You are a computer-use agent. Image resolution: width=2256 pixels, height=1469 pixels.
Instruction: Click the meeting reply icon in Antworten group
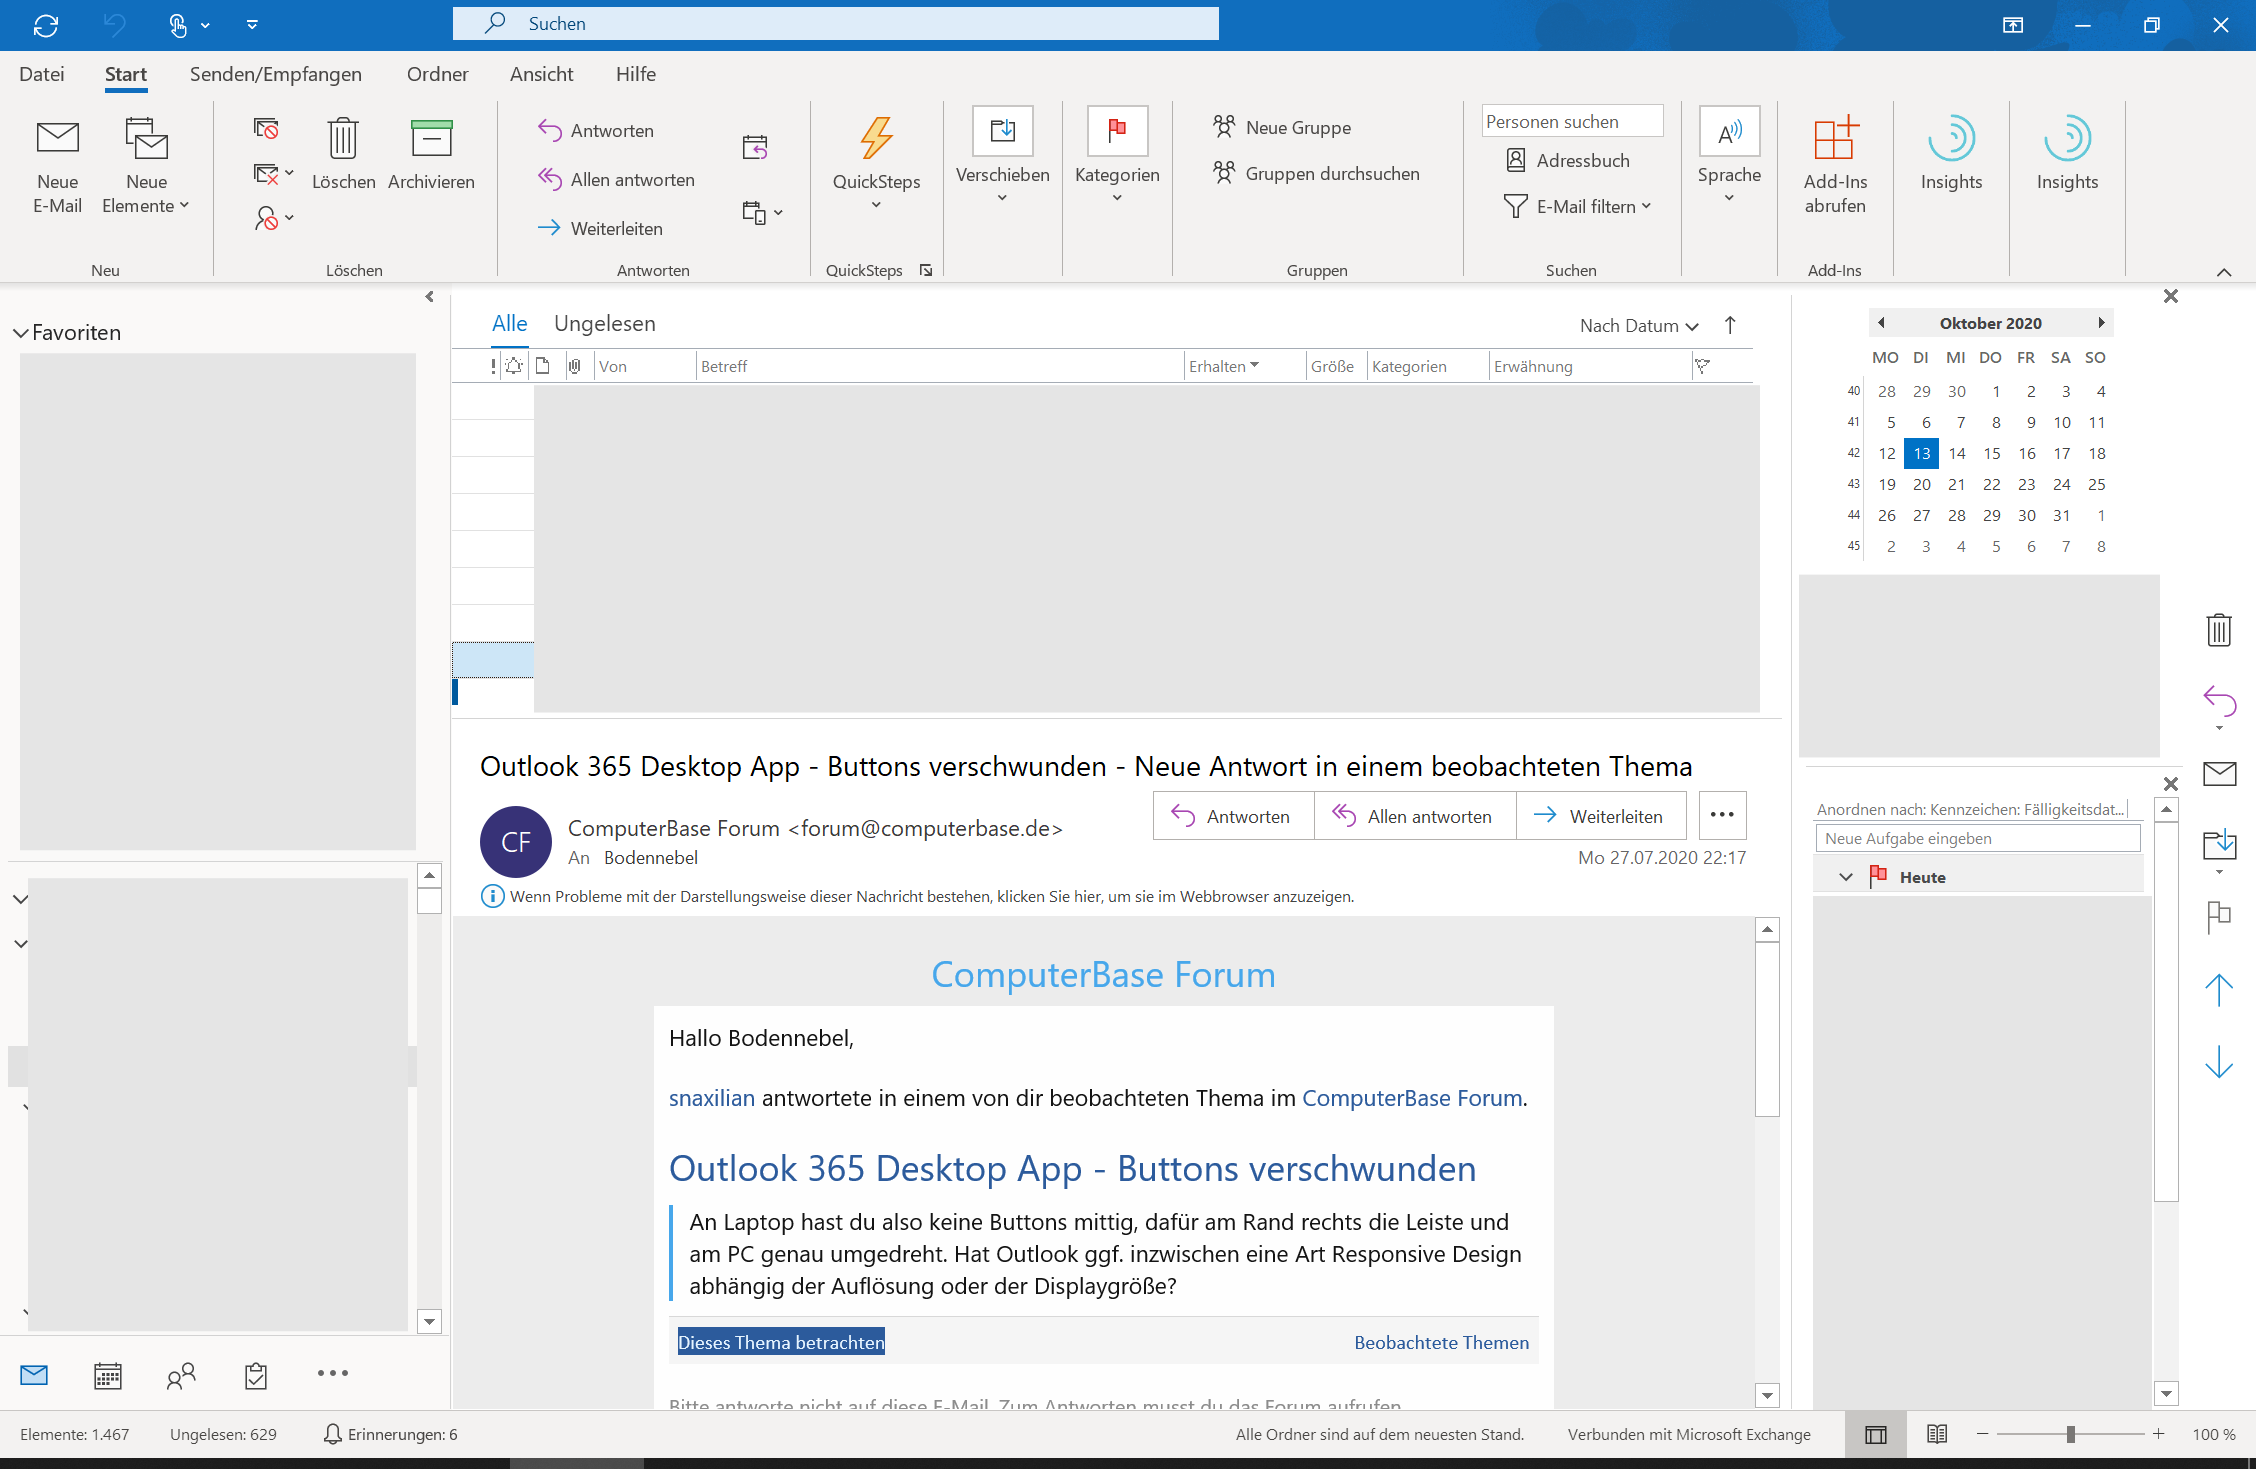coord(755,148)
